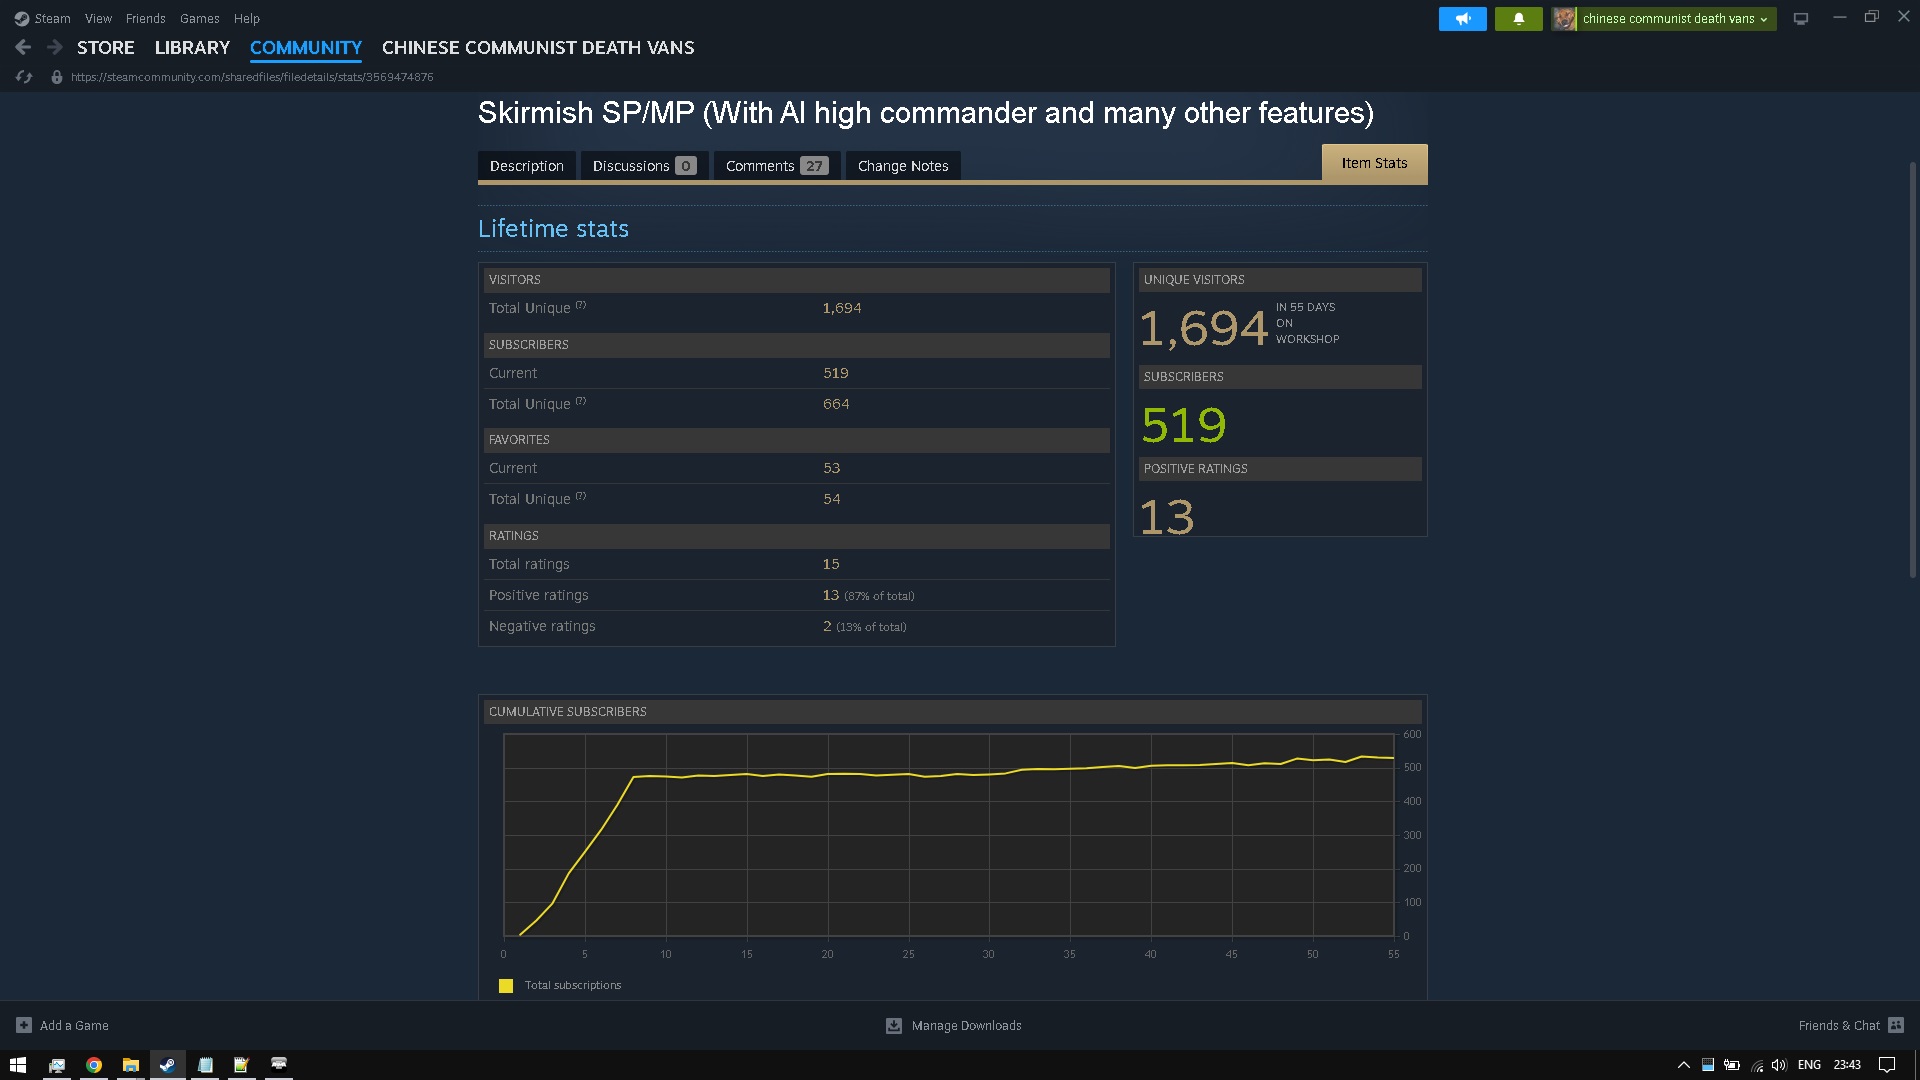Image resolution: width=1920 pixels, height=1080 pixels.
Task: Click the Add a Game plus icon
Action: [x=23, y=1025]
